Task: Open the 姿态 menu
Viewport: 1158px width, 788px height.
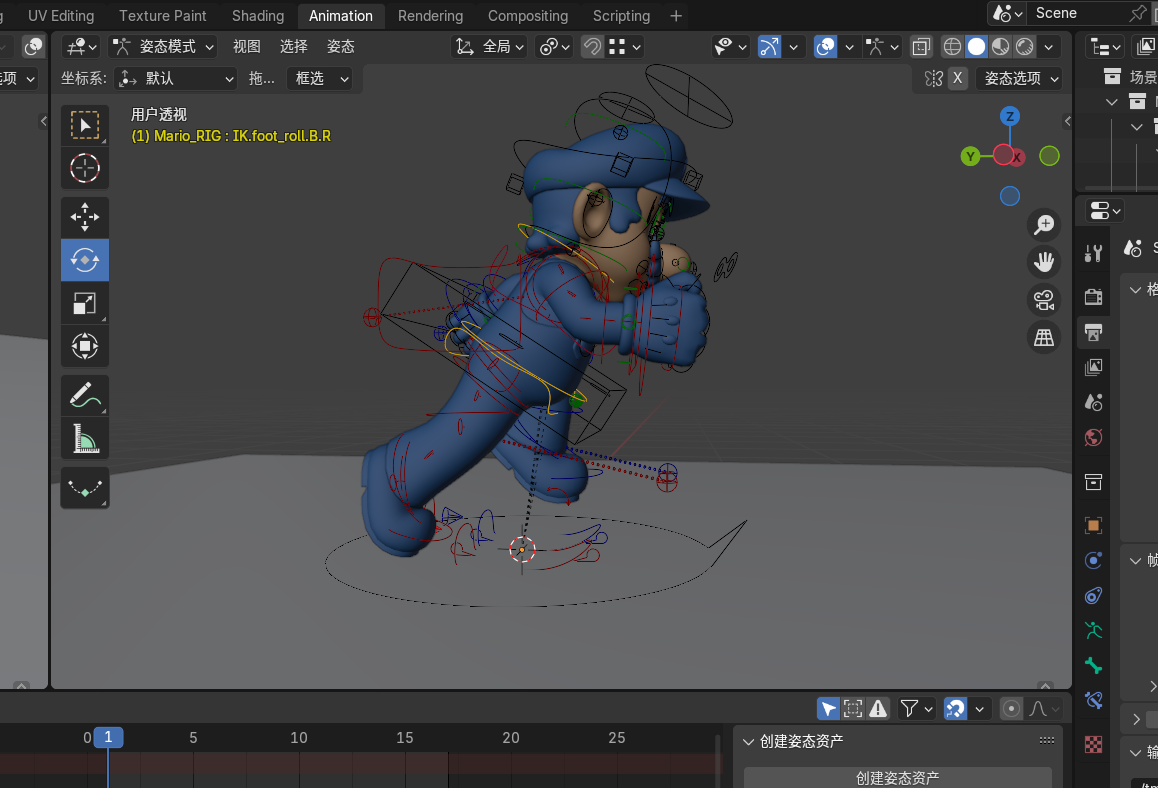Action: 340,47
